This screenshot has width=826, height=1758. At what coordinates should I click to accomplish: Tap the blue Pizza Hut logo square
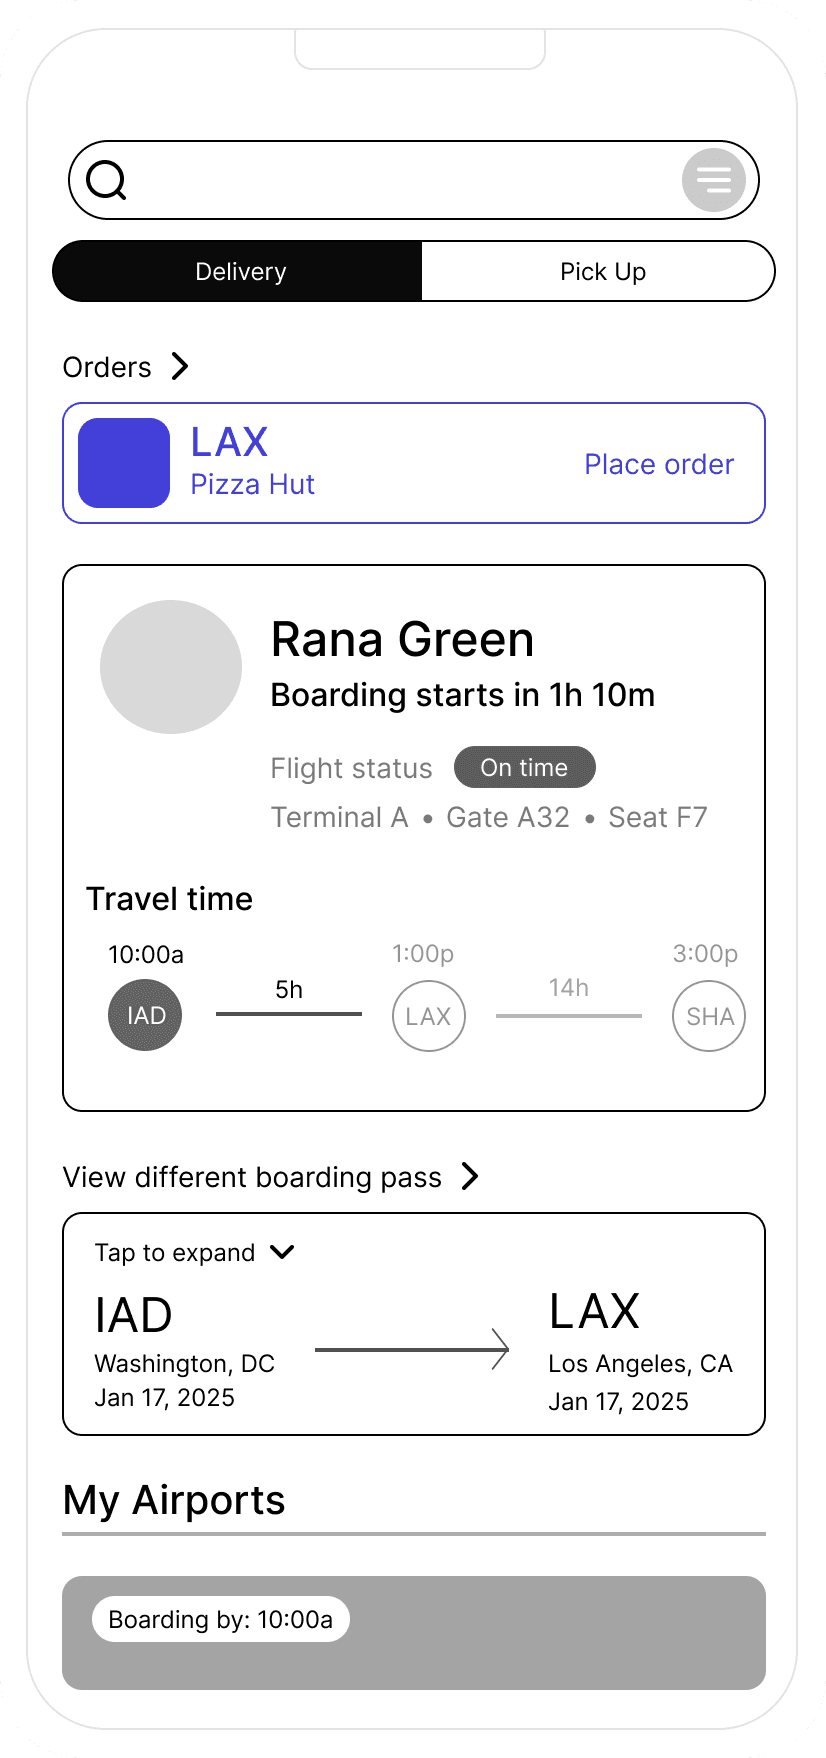click(124, 463)
